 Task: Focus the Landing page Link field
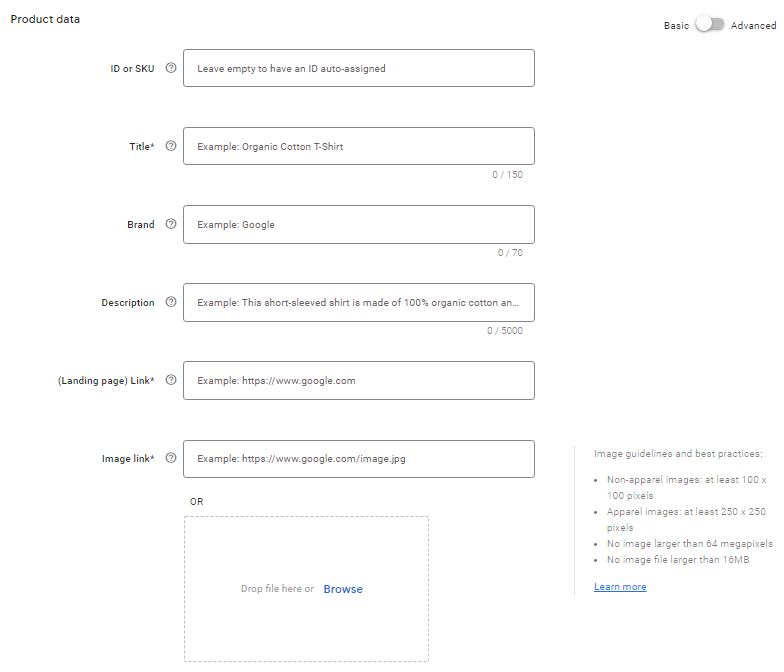click(x=358, y=380)
